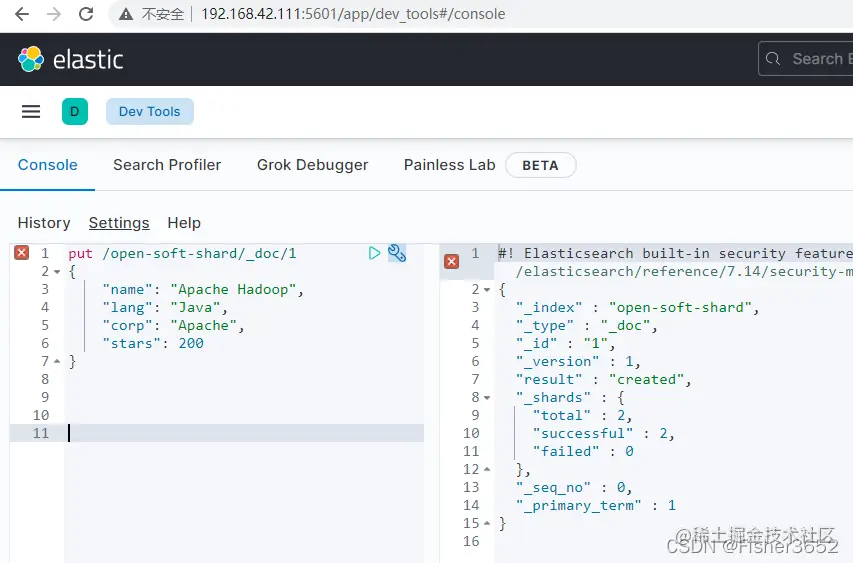Click the "failed" : 0 line
Image resolution: width=853 pixels, height=563 pixels.
pyautogui.click(x=583, y=451)
